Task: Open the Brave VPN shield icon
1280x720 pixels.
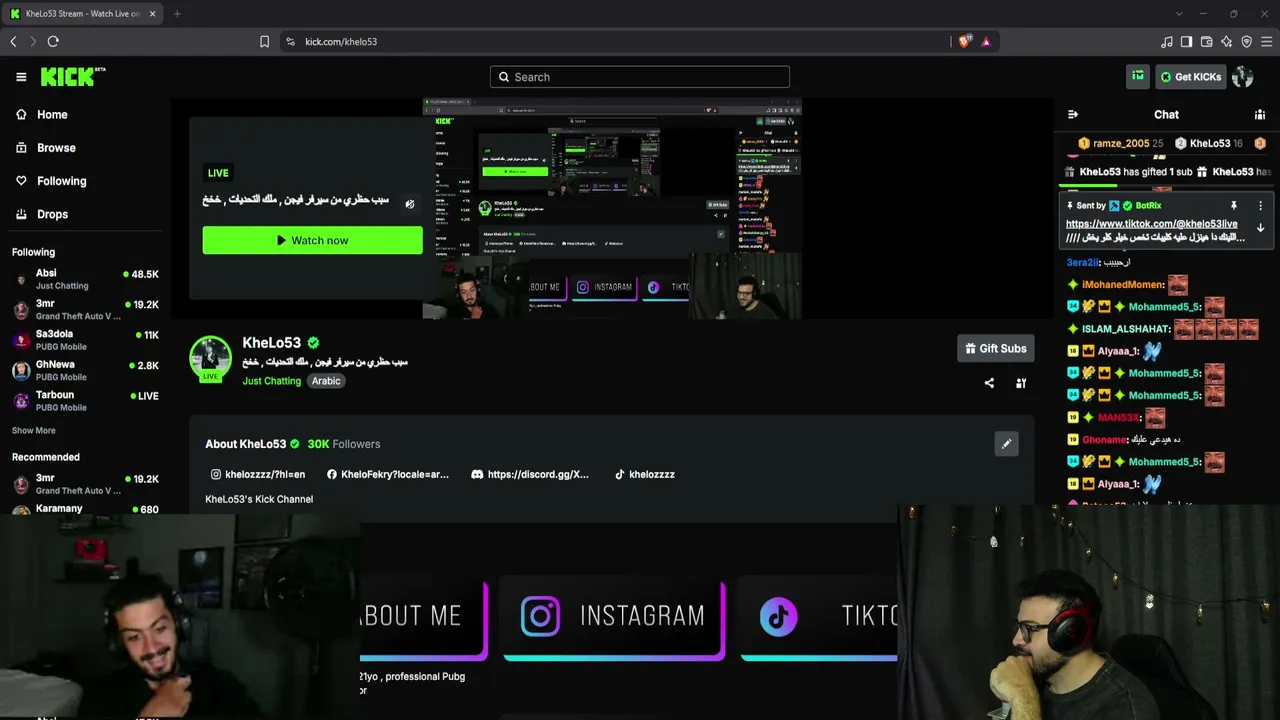Action: click(1246, 42)
